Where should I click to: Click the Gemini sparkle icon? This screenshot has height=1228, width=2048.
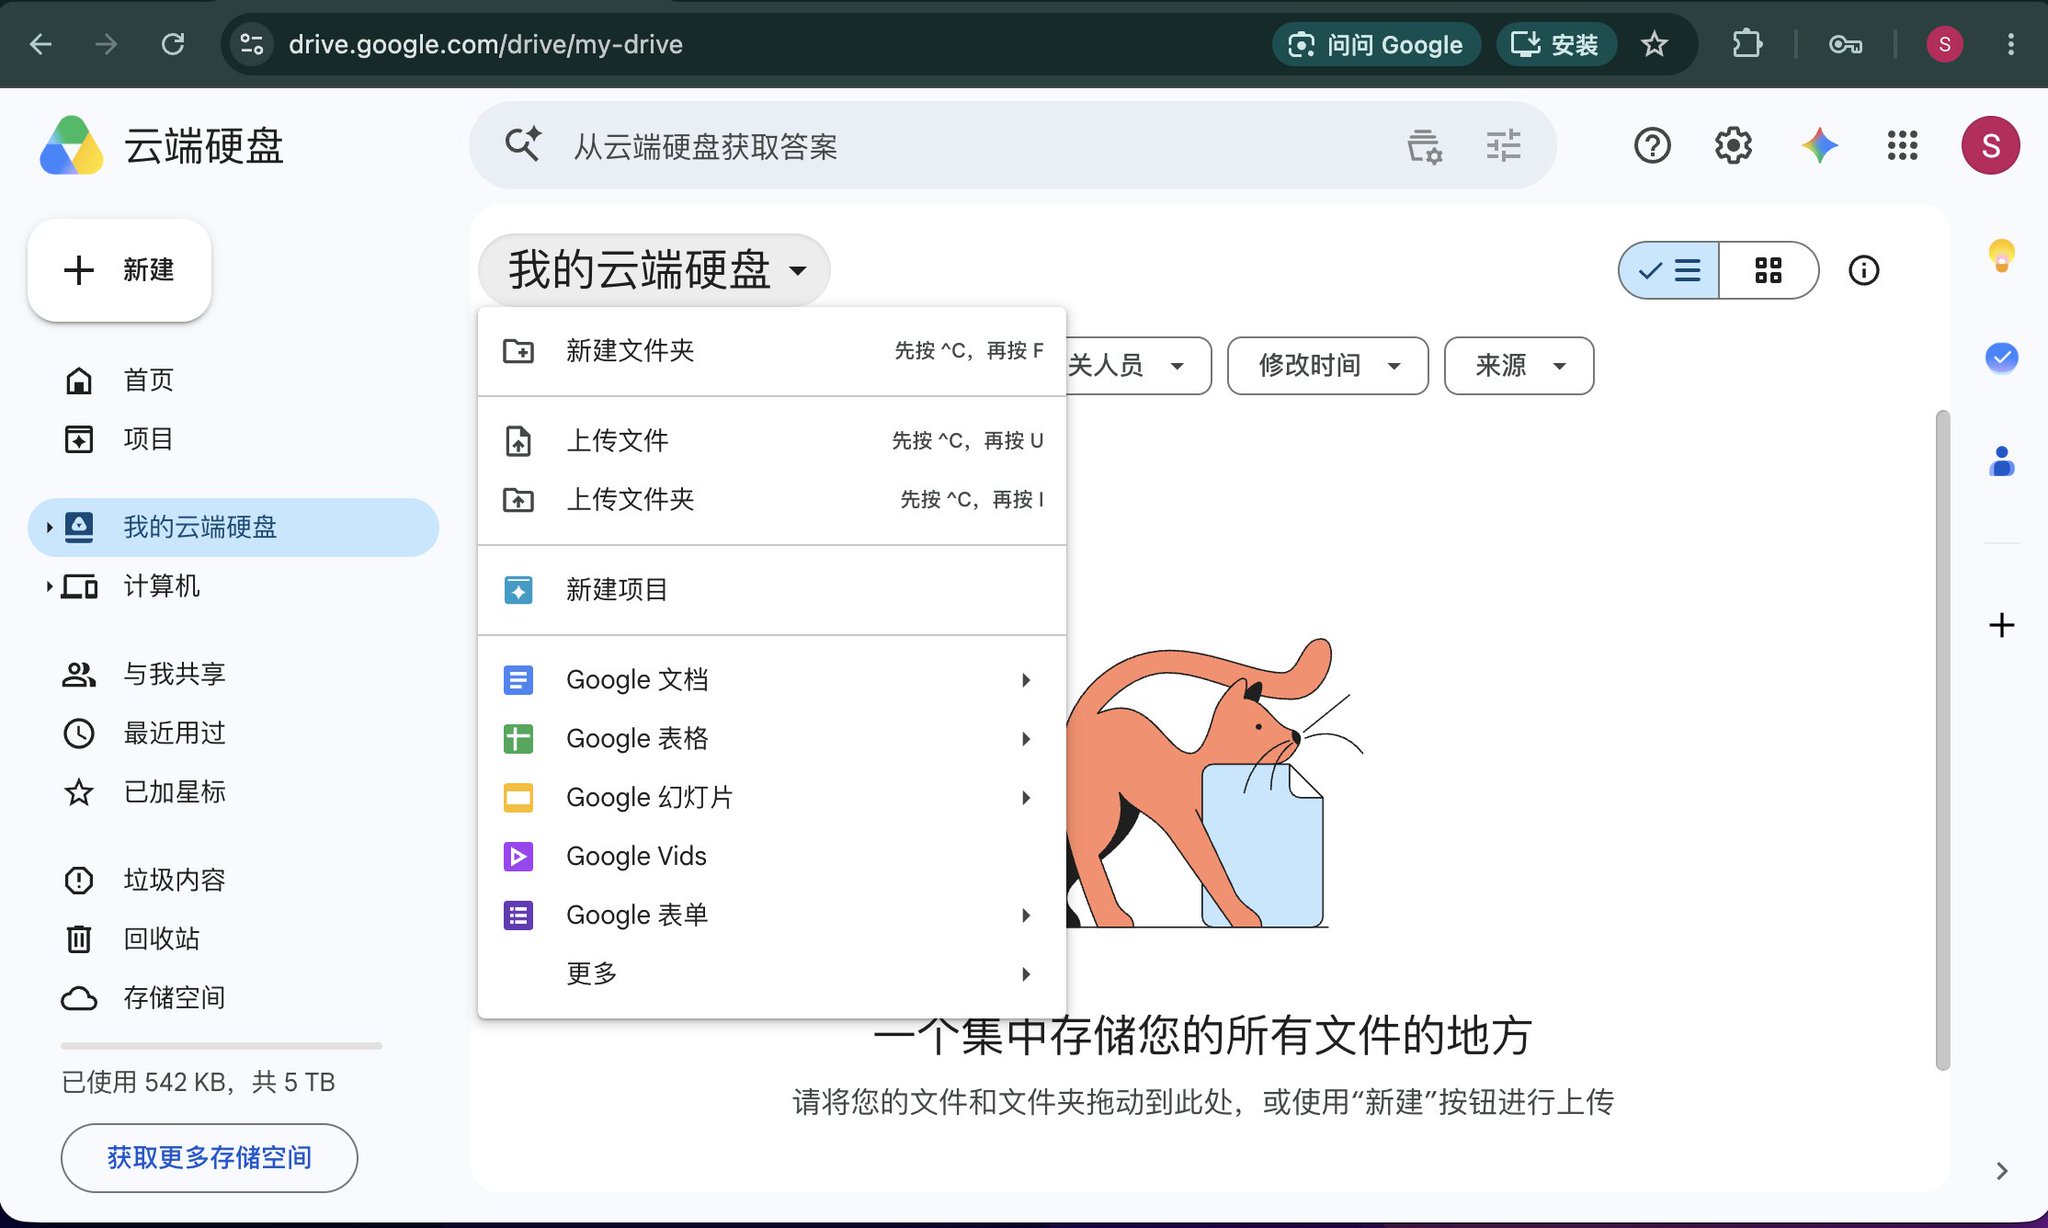coord(1819,146)
